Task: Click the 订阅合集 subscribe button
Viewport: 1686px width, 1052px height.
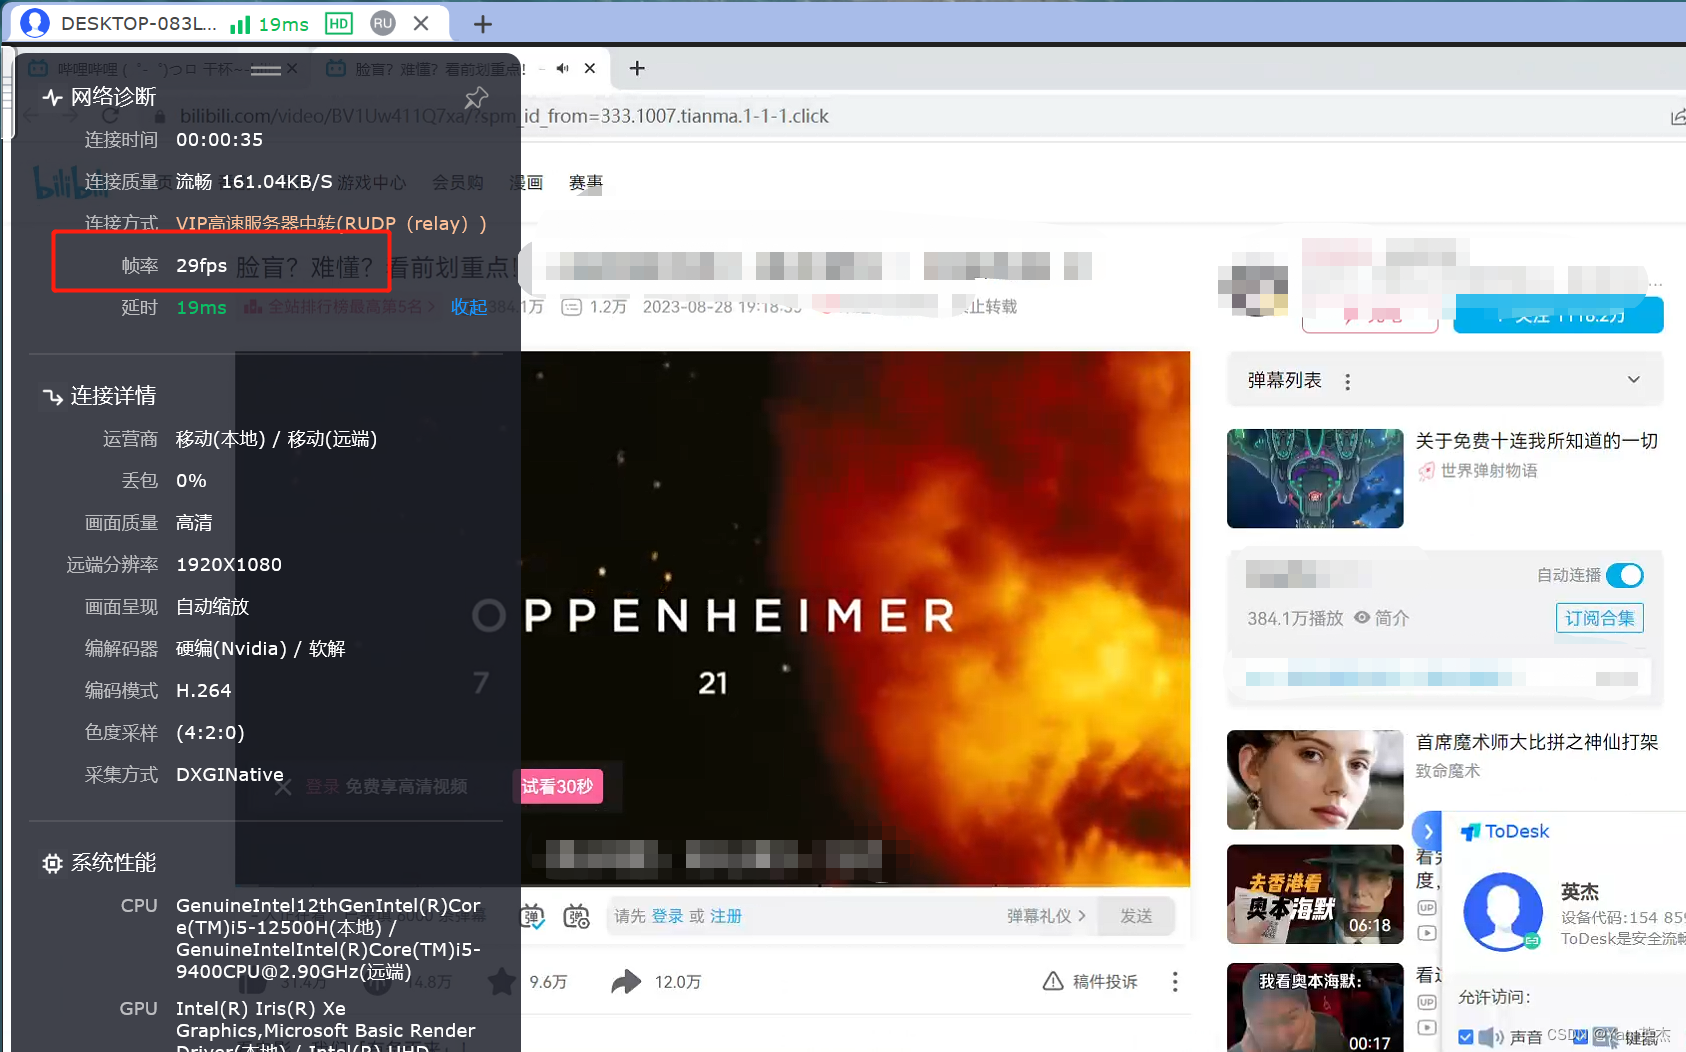Action: pyautogui.click(x=1598, y=617)
